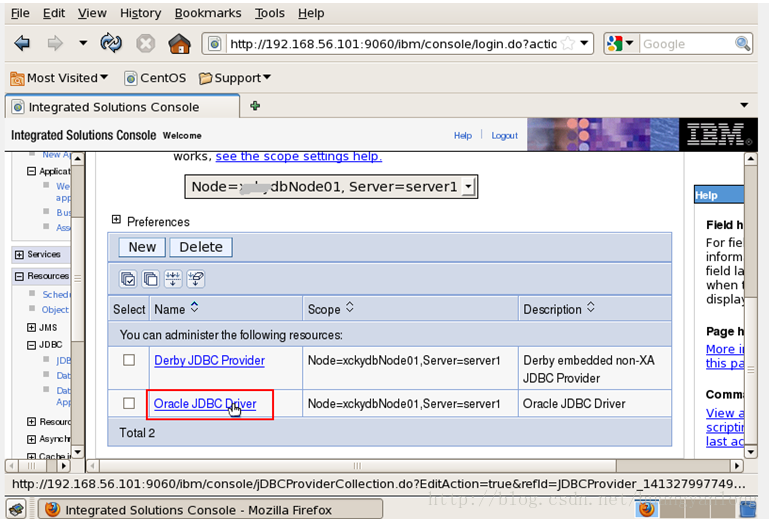Open the list all tabs arrow
This screenshot has width=769, height=519.
(x=744, y=105)
